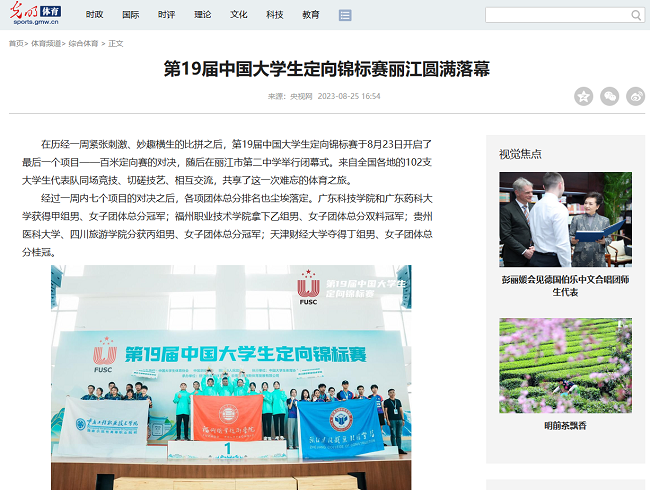650x490 pixels.
Task: Share article via the QQ Zone star icon
Action: point(584,96)
